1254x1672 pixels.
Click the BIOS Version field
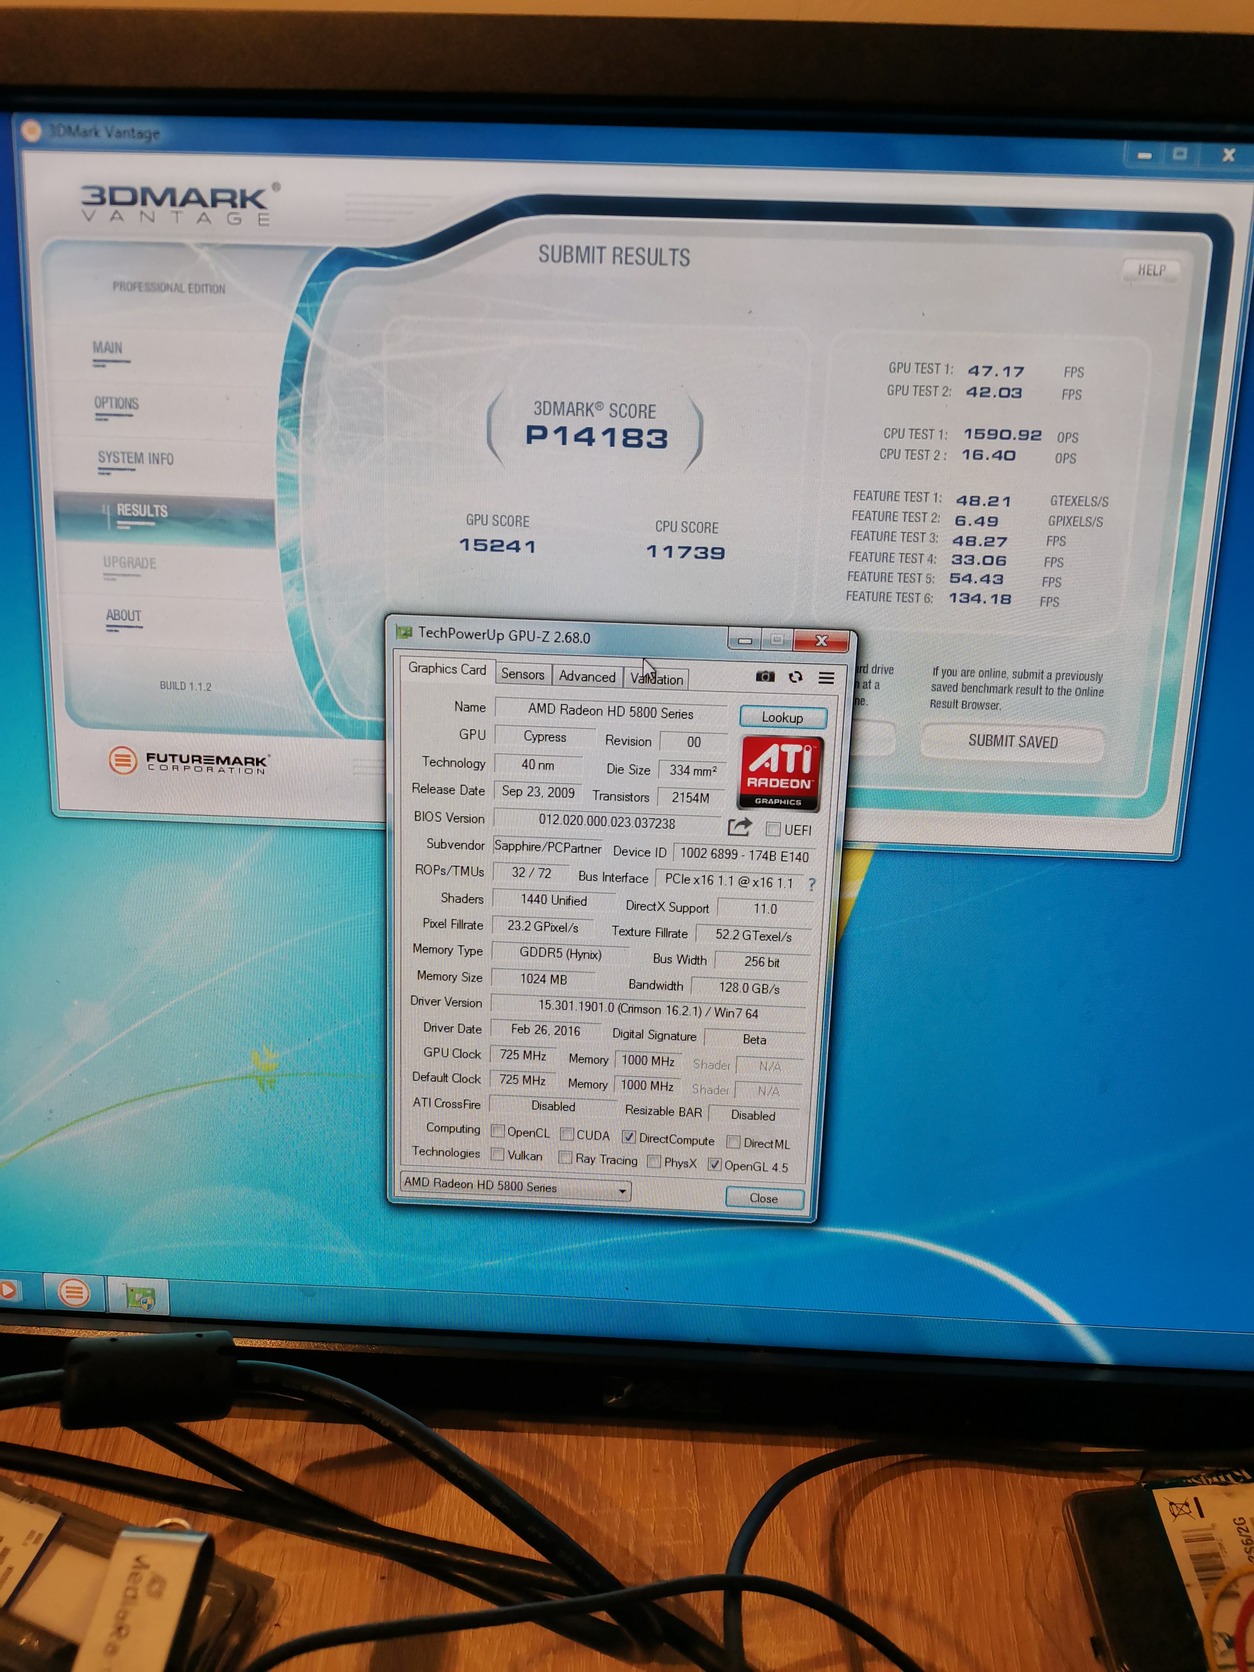click(x=607, y=822)
